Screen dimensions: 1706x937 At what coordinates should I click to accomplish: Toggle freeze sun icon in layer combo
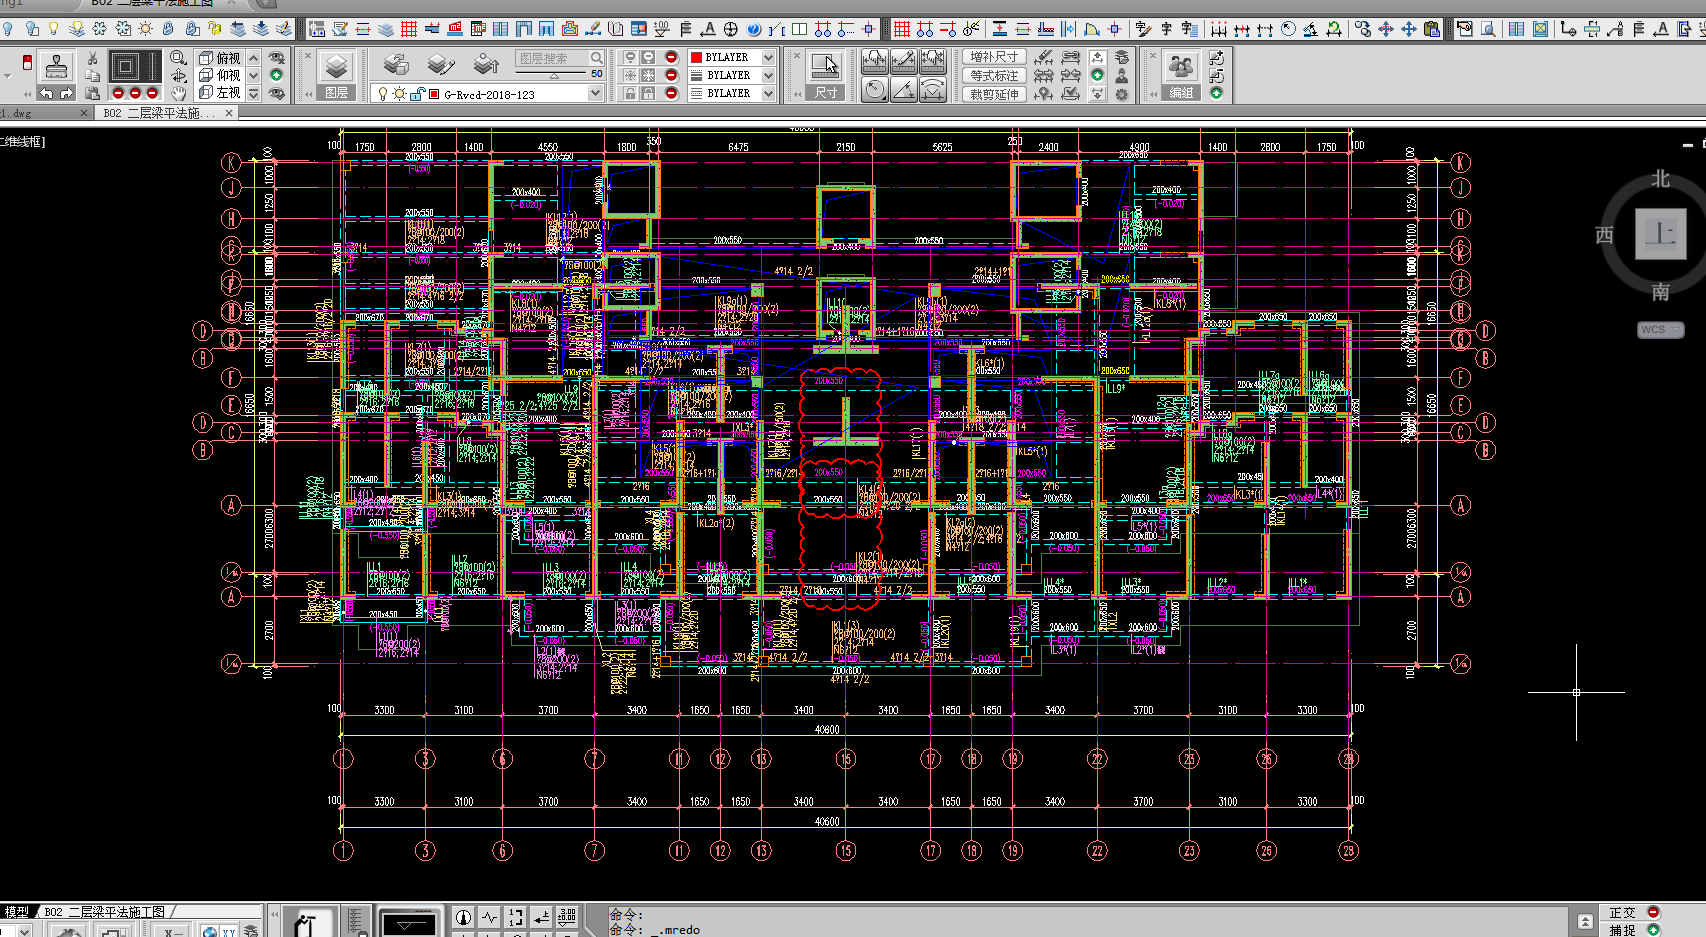coord(399,94)
